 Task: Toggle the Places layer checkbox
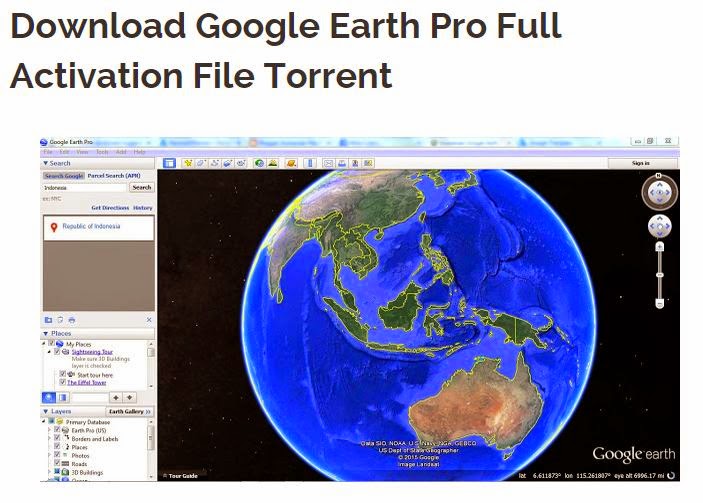(57, 447)
